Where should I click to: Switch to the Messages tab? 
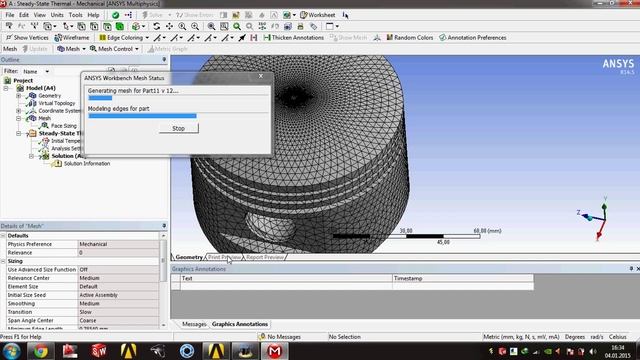click(x=194, y=324)
